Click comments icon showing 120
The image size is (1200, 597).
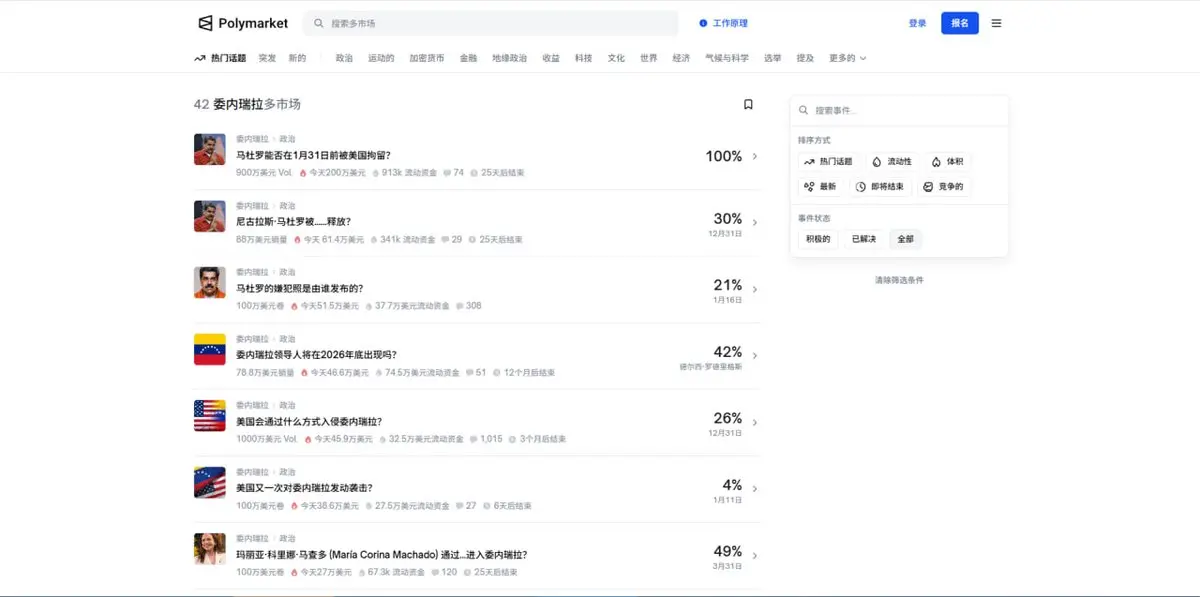point(435,572)
